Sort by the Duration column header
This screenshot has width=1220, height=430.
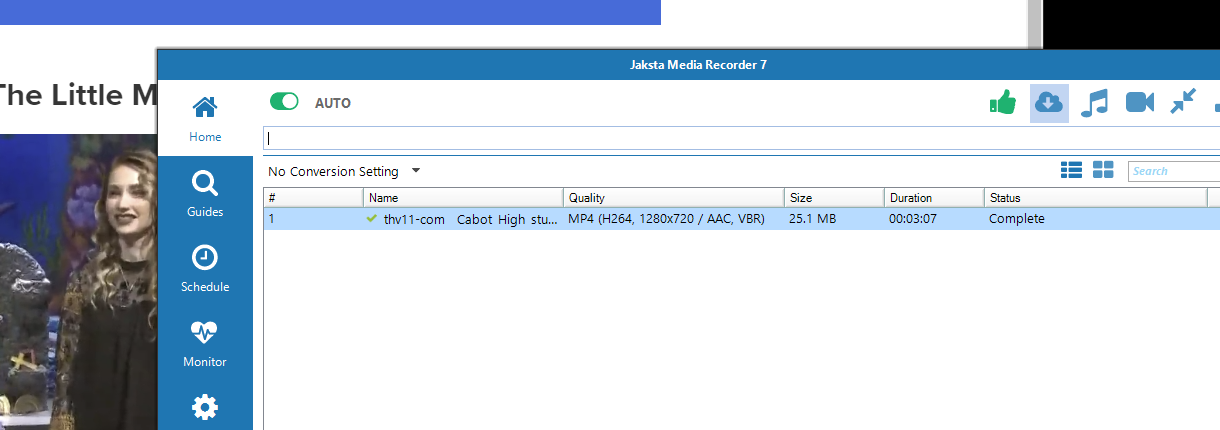[x=934, y=198]
